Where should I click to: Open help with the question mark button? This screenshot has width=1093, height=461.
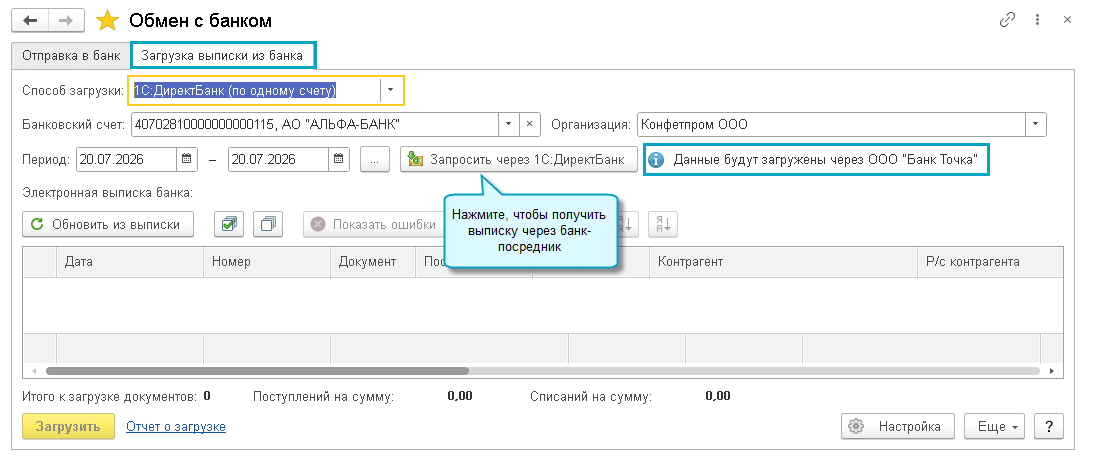pyautogui.click(x=1049, y=426)
